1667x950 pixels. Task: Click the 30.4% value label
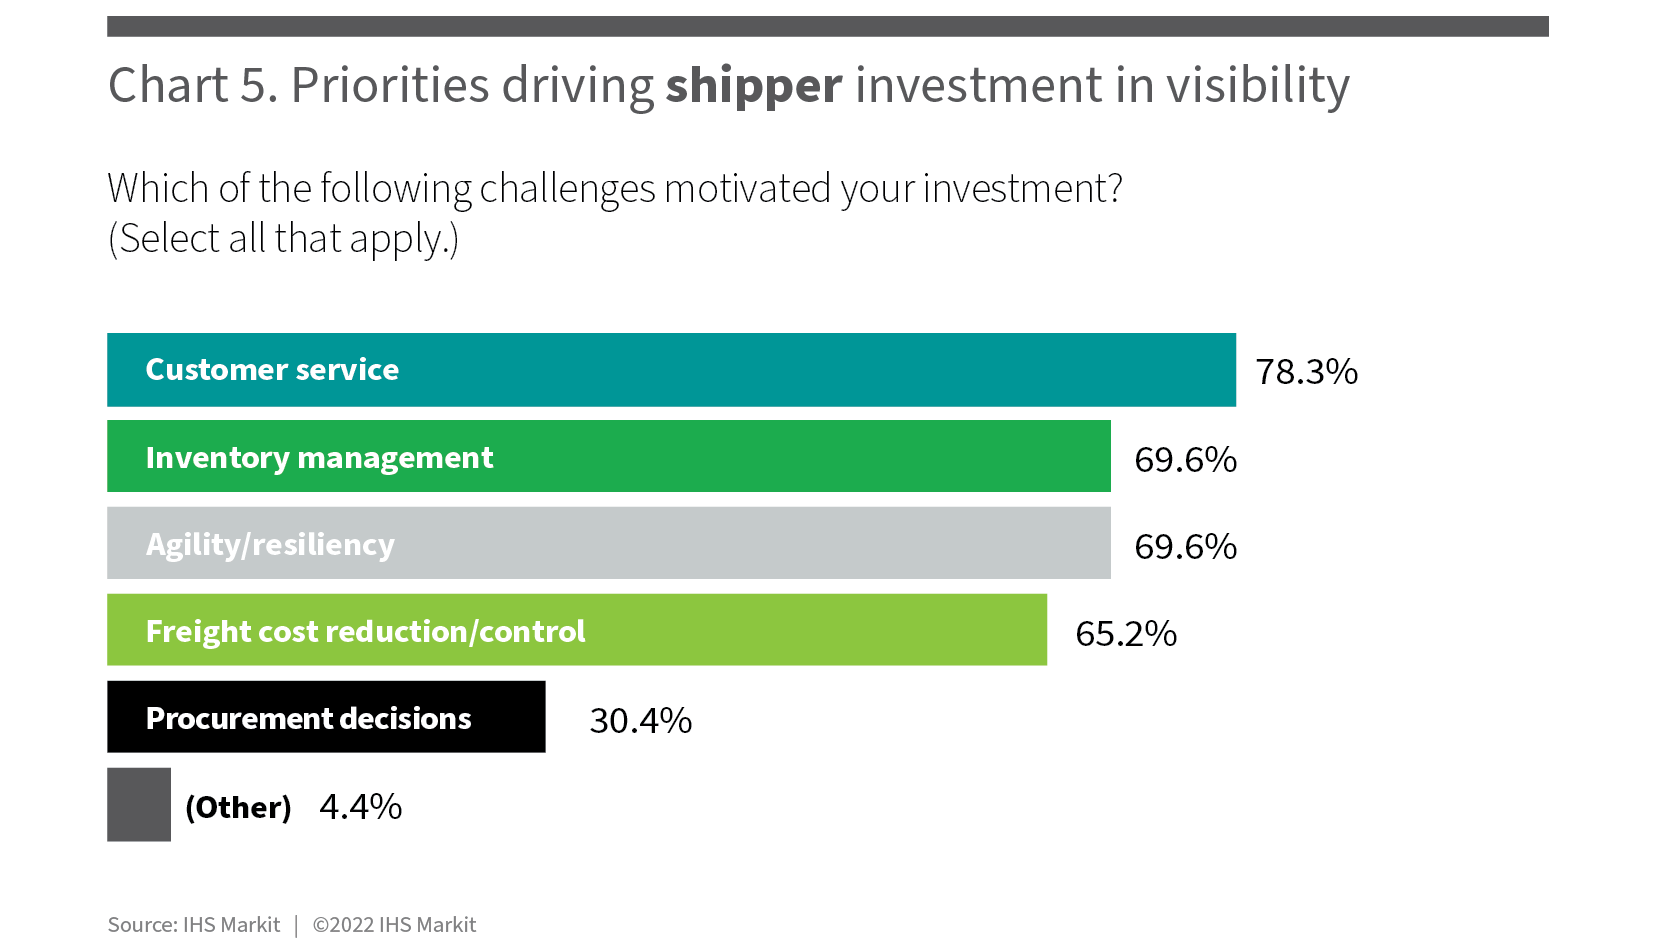pyautogui.click(x=641, y=721)
